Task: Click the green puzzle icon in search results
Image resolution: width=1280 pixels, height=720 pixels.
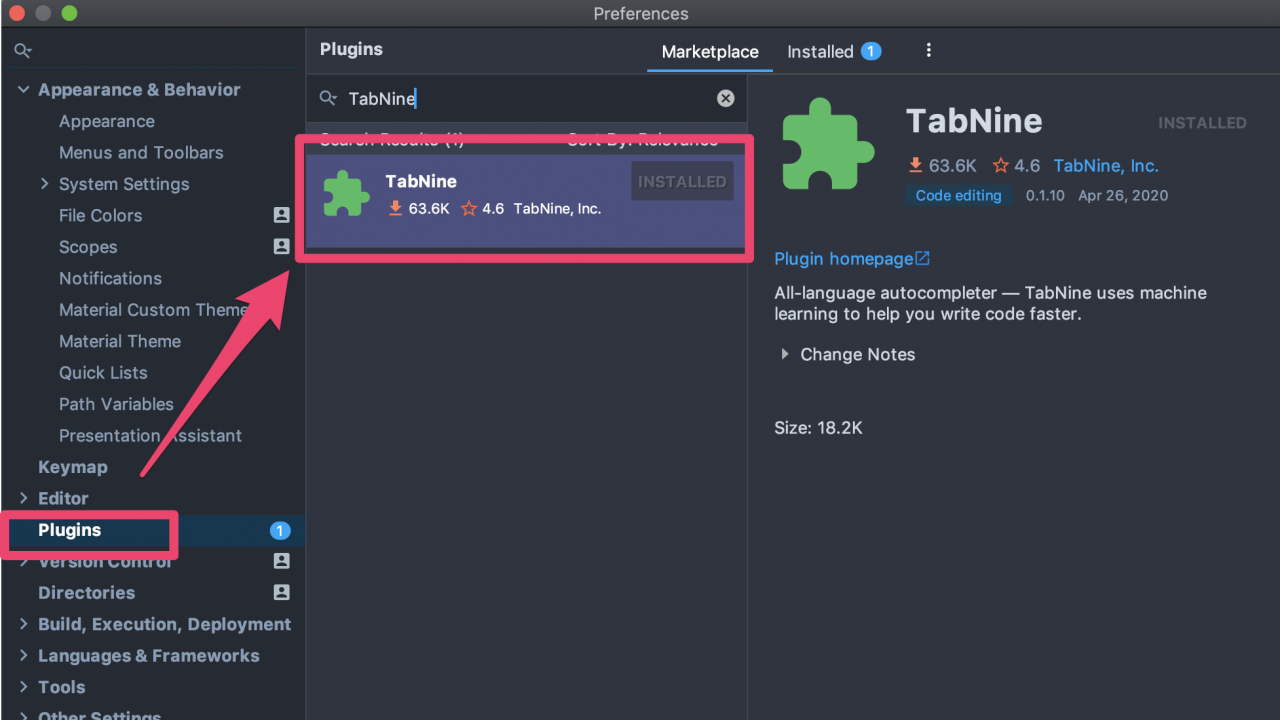Action: click(x=346, y=193)
